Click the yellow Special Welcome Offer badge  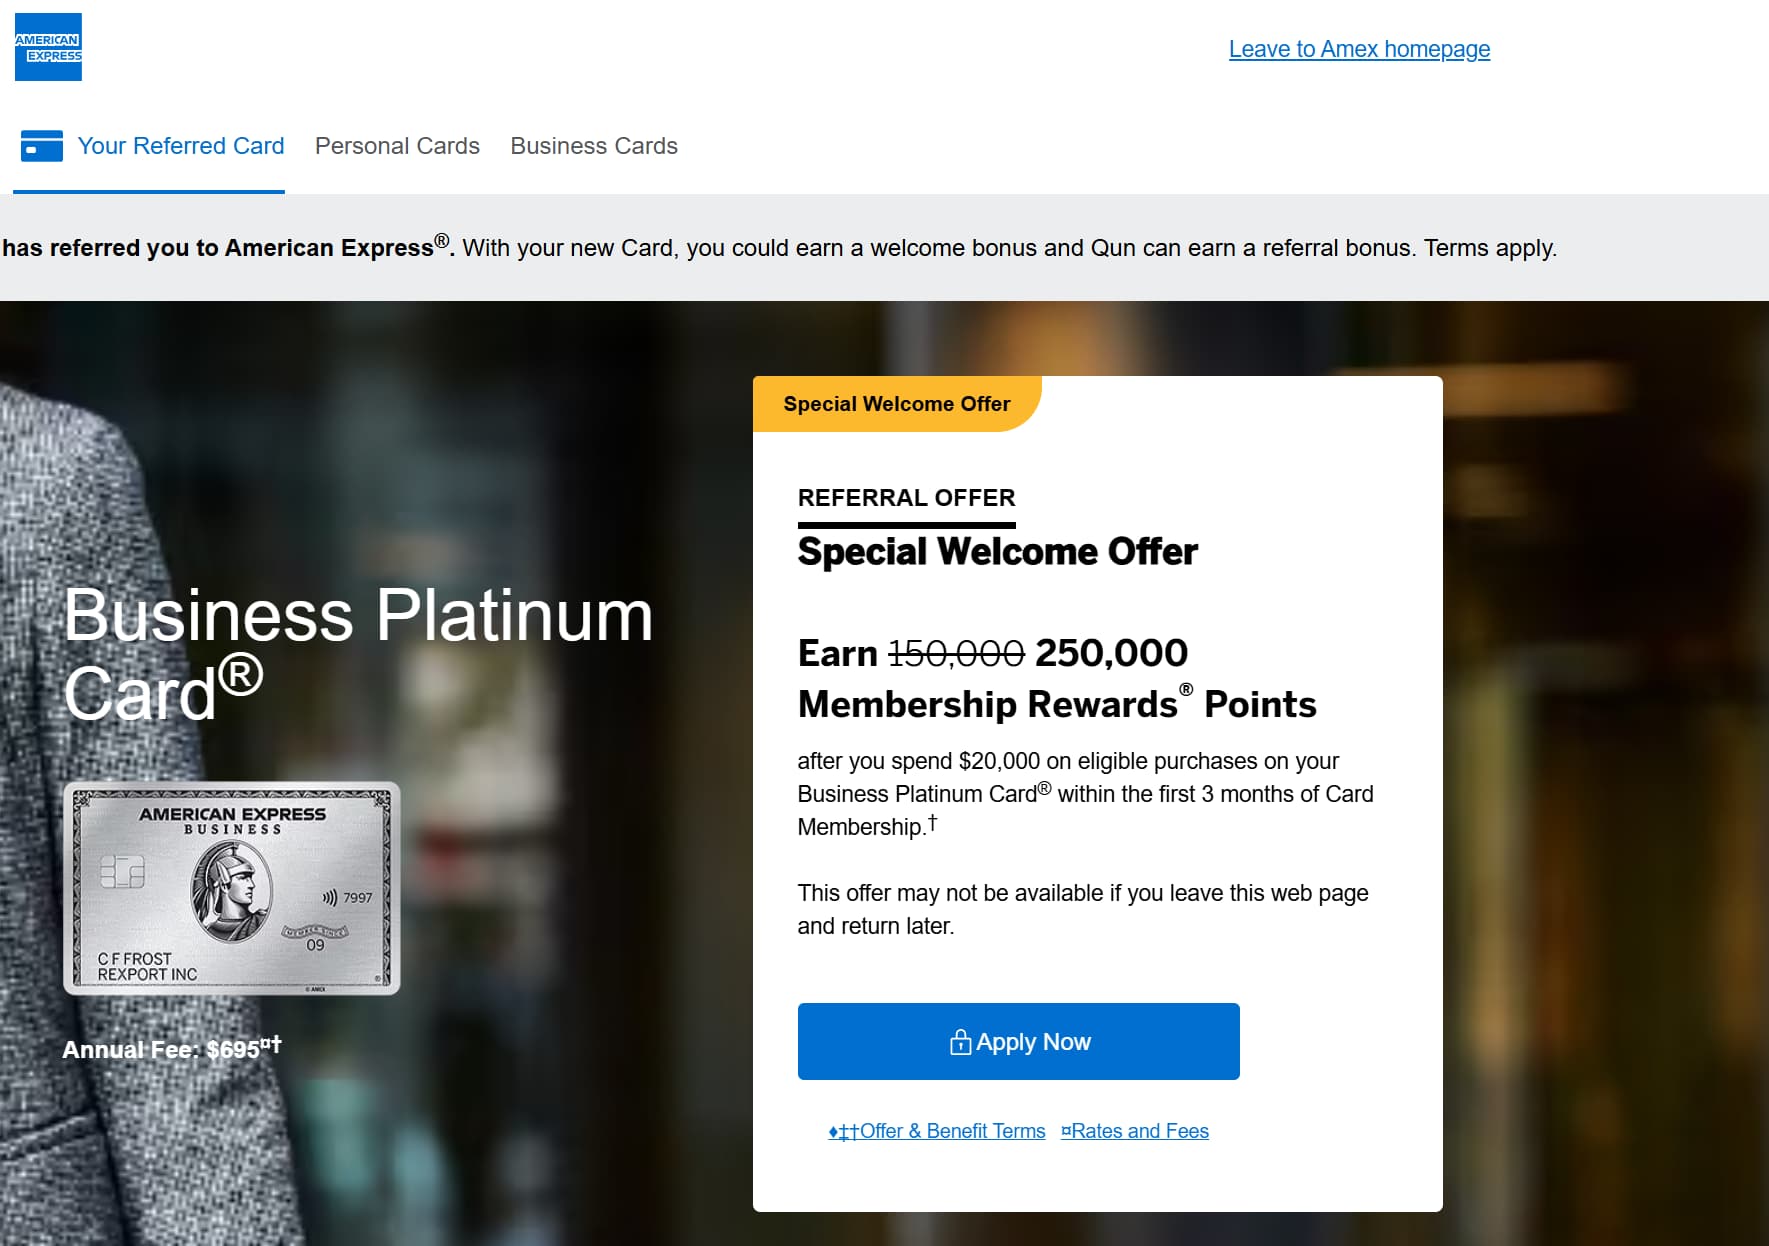pyautogui.click(x=896, y=404)
